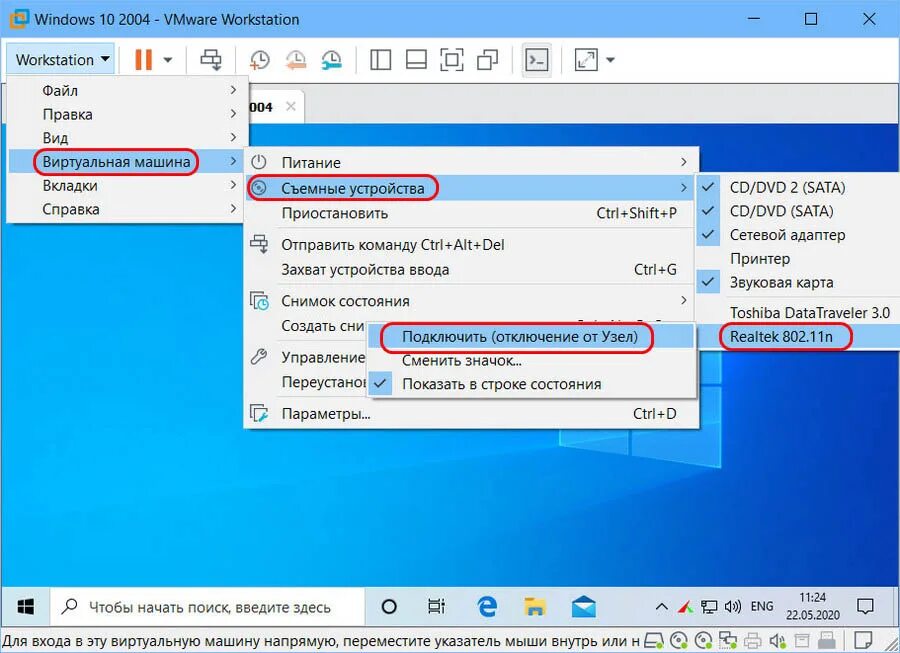Expand the Справка submenu
Image resolution: width=900 pixels, height=653 pixels.
coord(128,209)
